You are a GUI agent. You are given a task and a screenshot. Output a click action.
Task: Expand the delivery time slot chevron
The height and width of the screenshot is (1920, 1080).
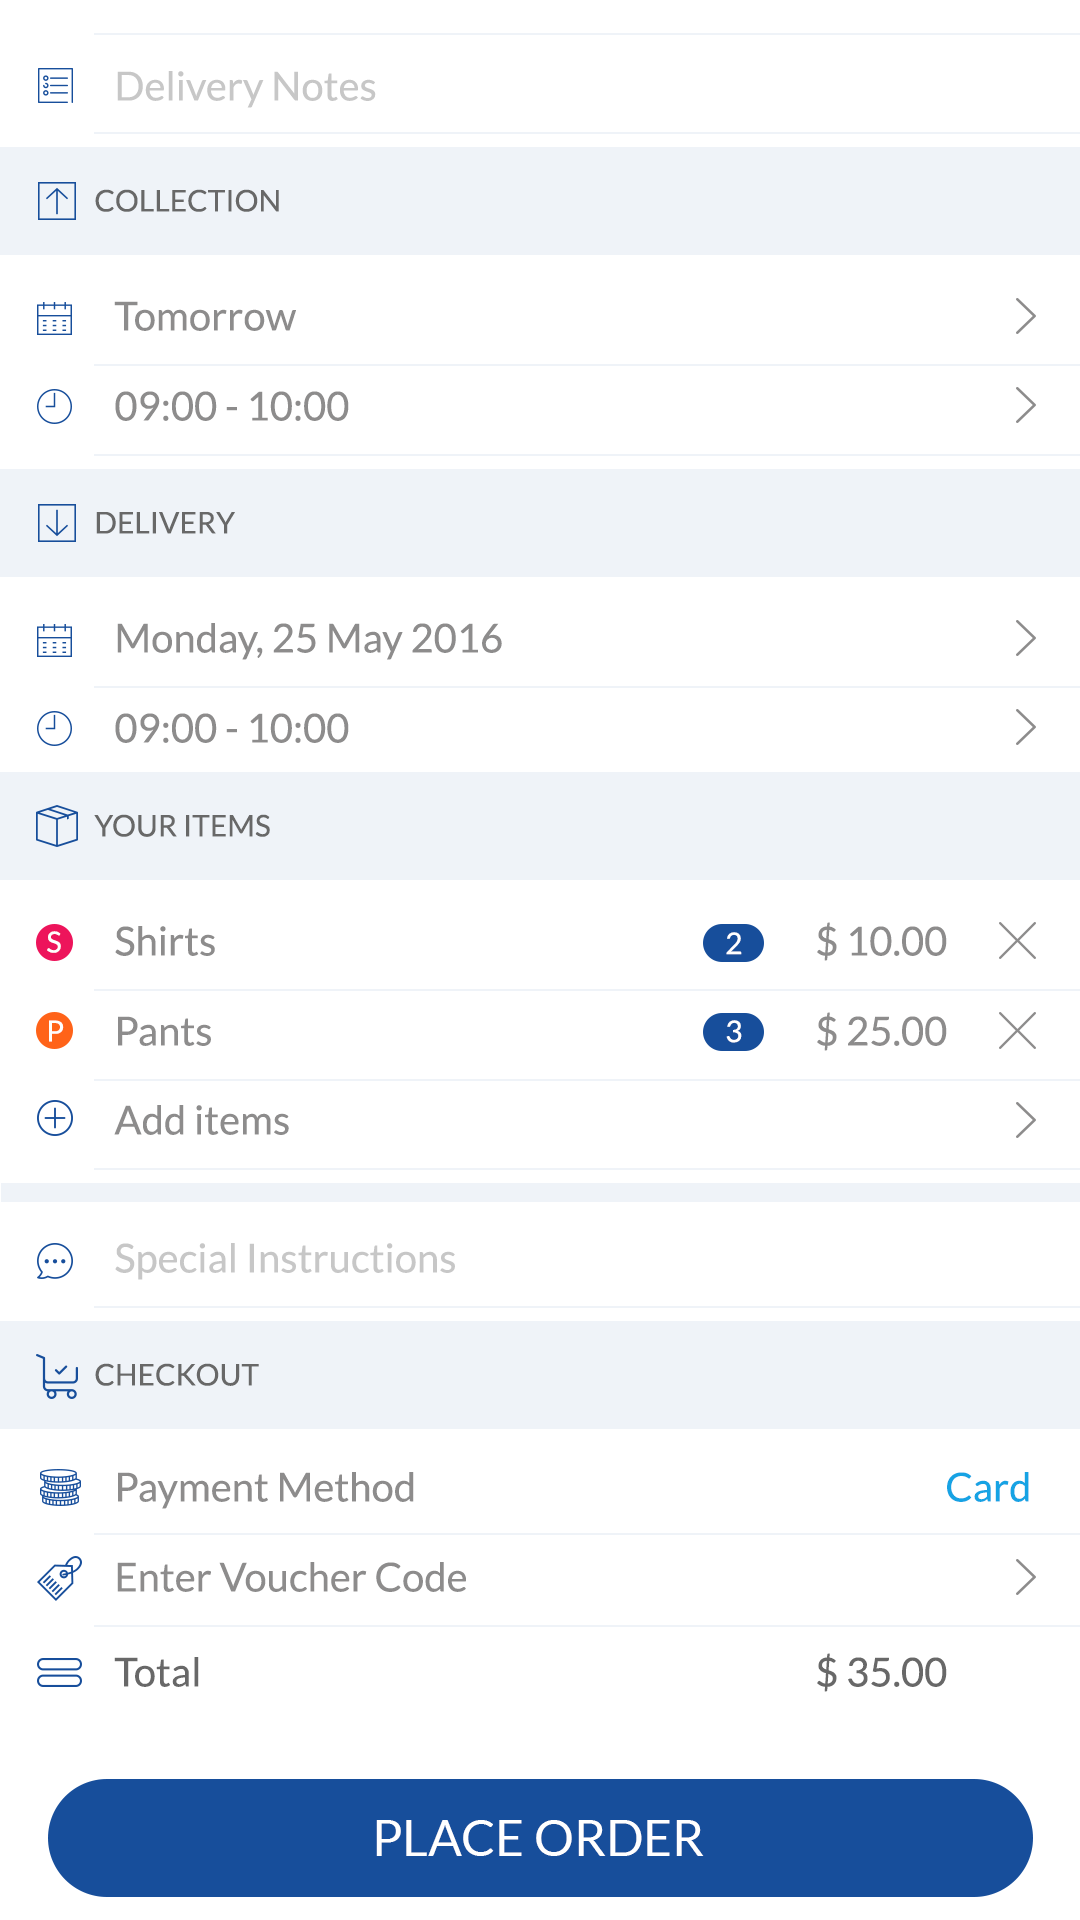(x=1025, y=728)
